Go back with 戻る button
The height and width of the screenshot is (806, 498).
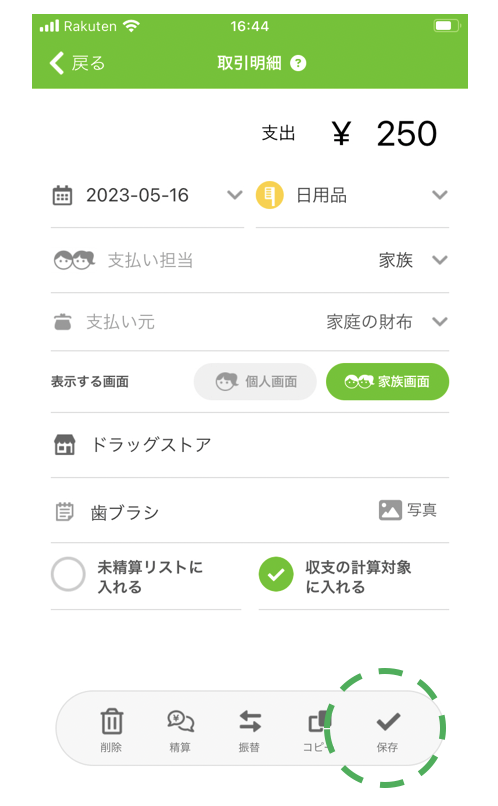point(77,63)
